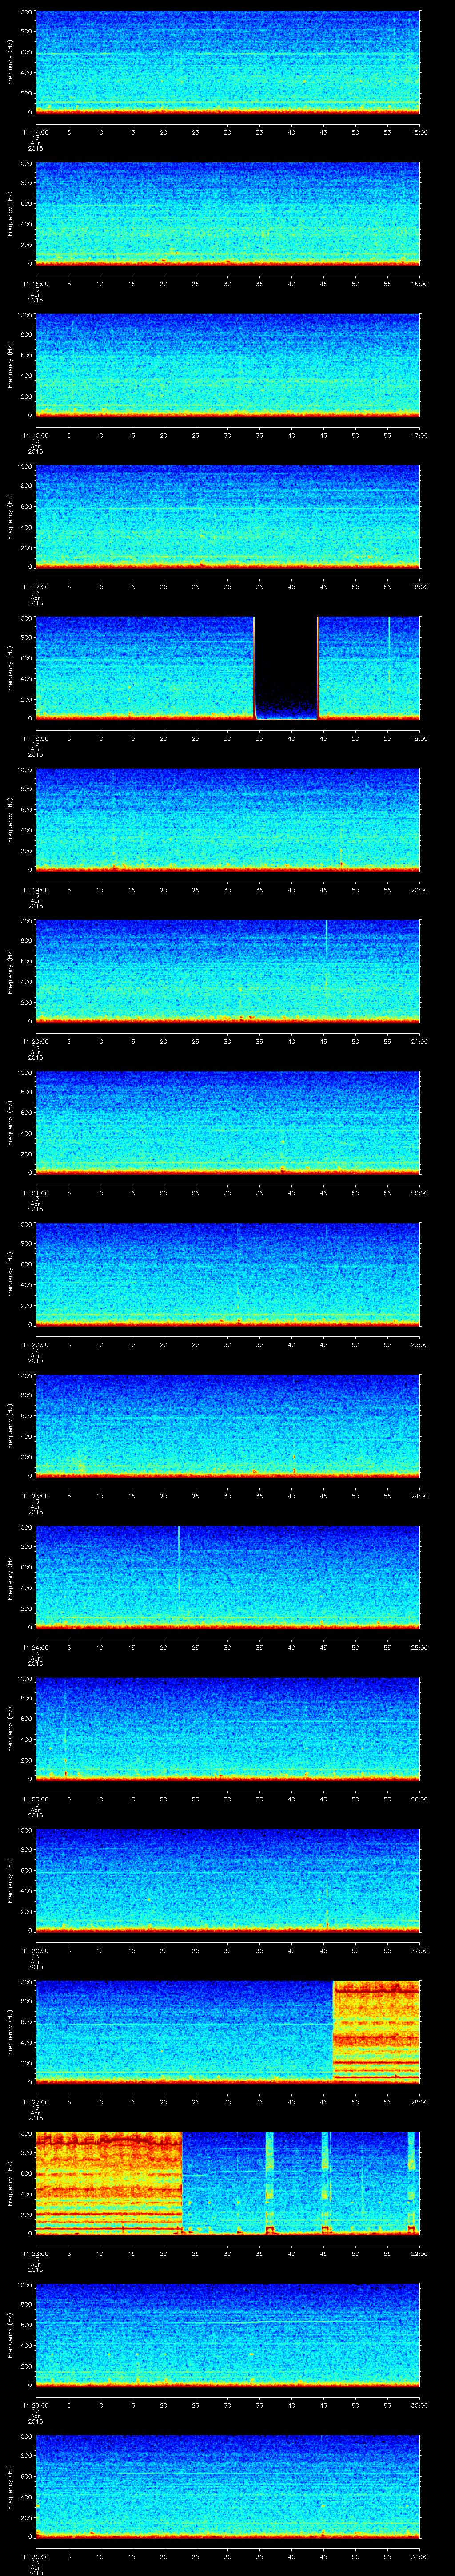Open the spectrogram panel starting at 11:21:00
The width and height of the screenshot is (455, 2576).
pyautogui.click(x=228, y=1122)
